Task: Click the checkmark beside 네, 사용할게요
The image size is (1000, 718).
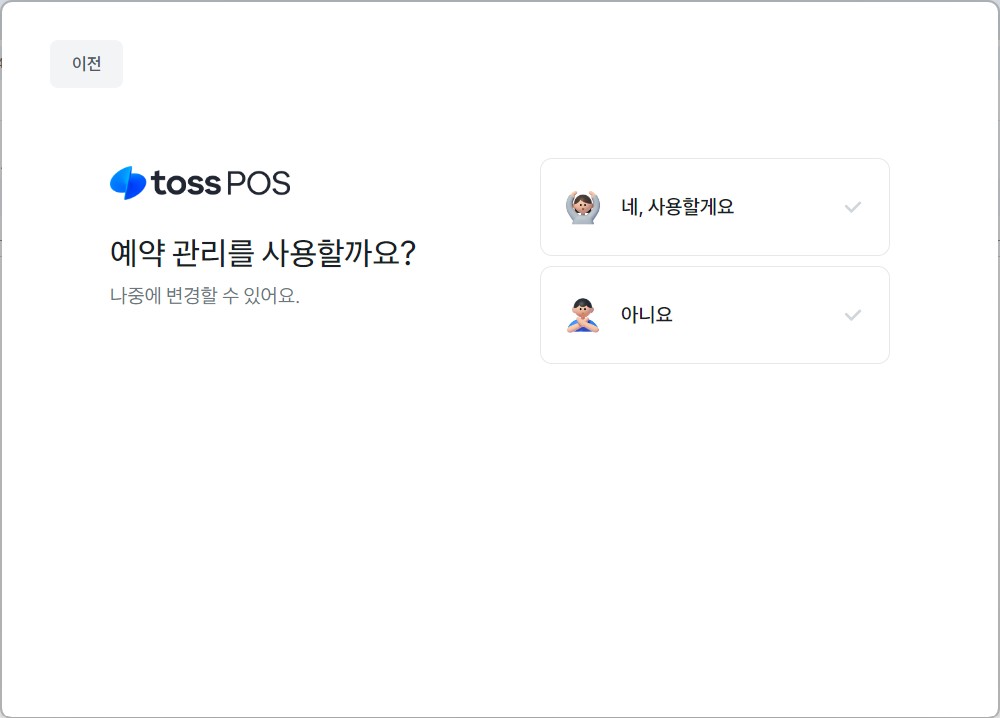Action: (x=852, y=207)
